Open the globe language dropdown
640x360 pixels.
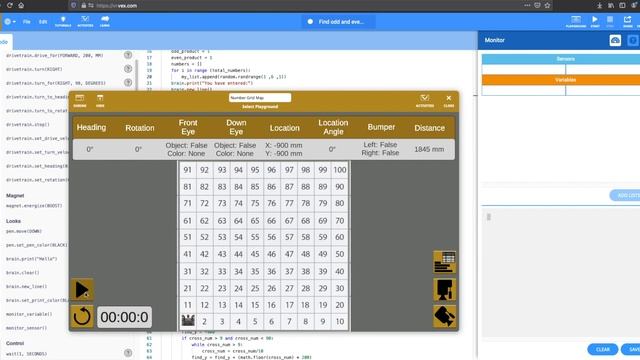[x=10, y=22]
